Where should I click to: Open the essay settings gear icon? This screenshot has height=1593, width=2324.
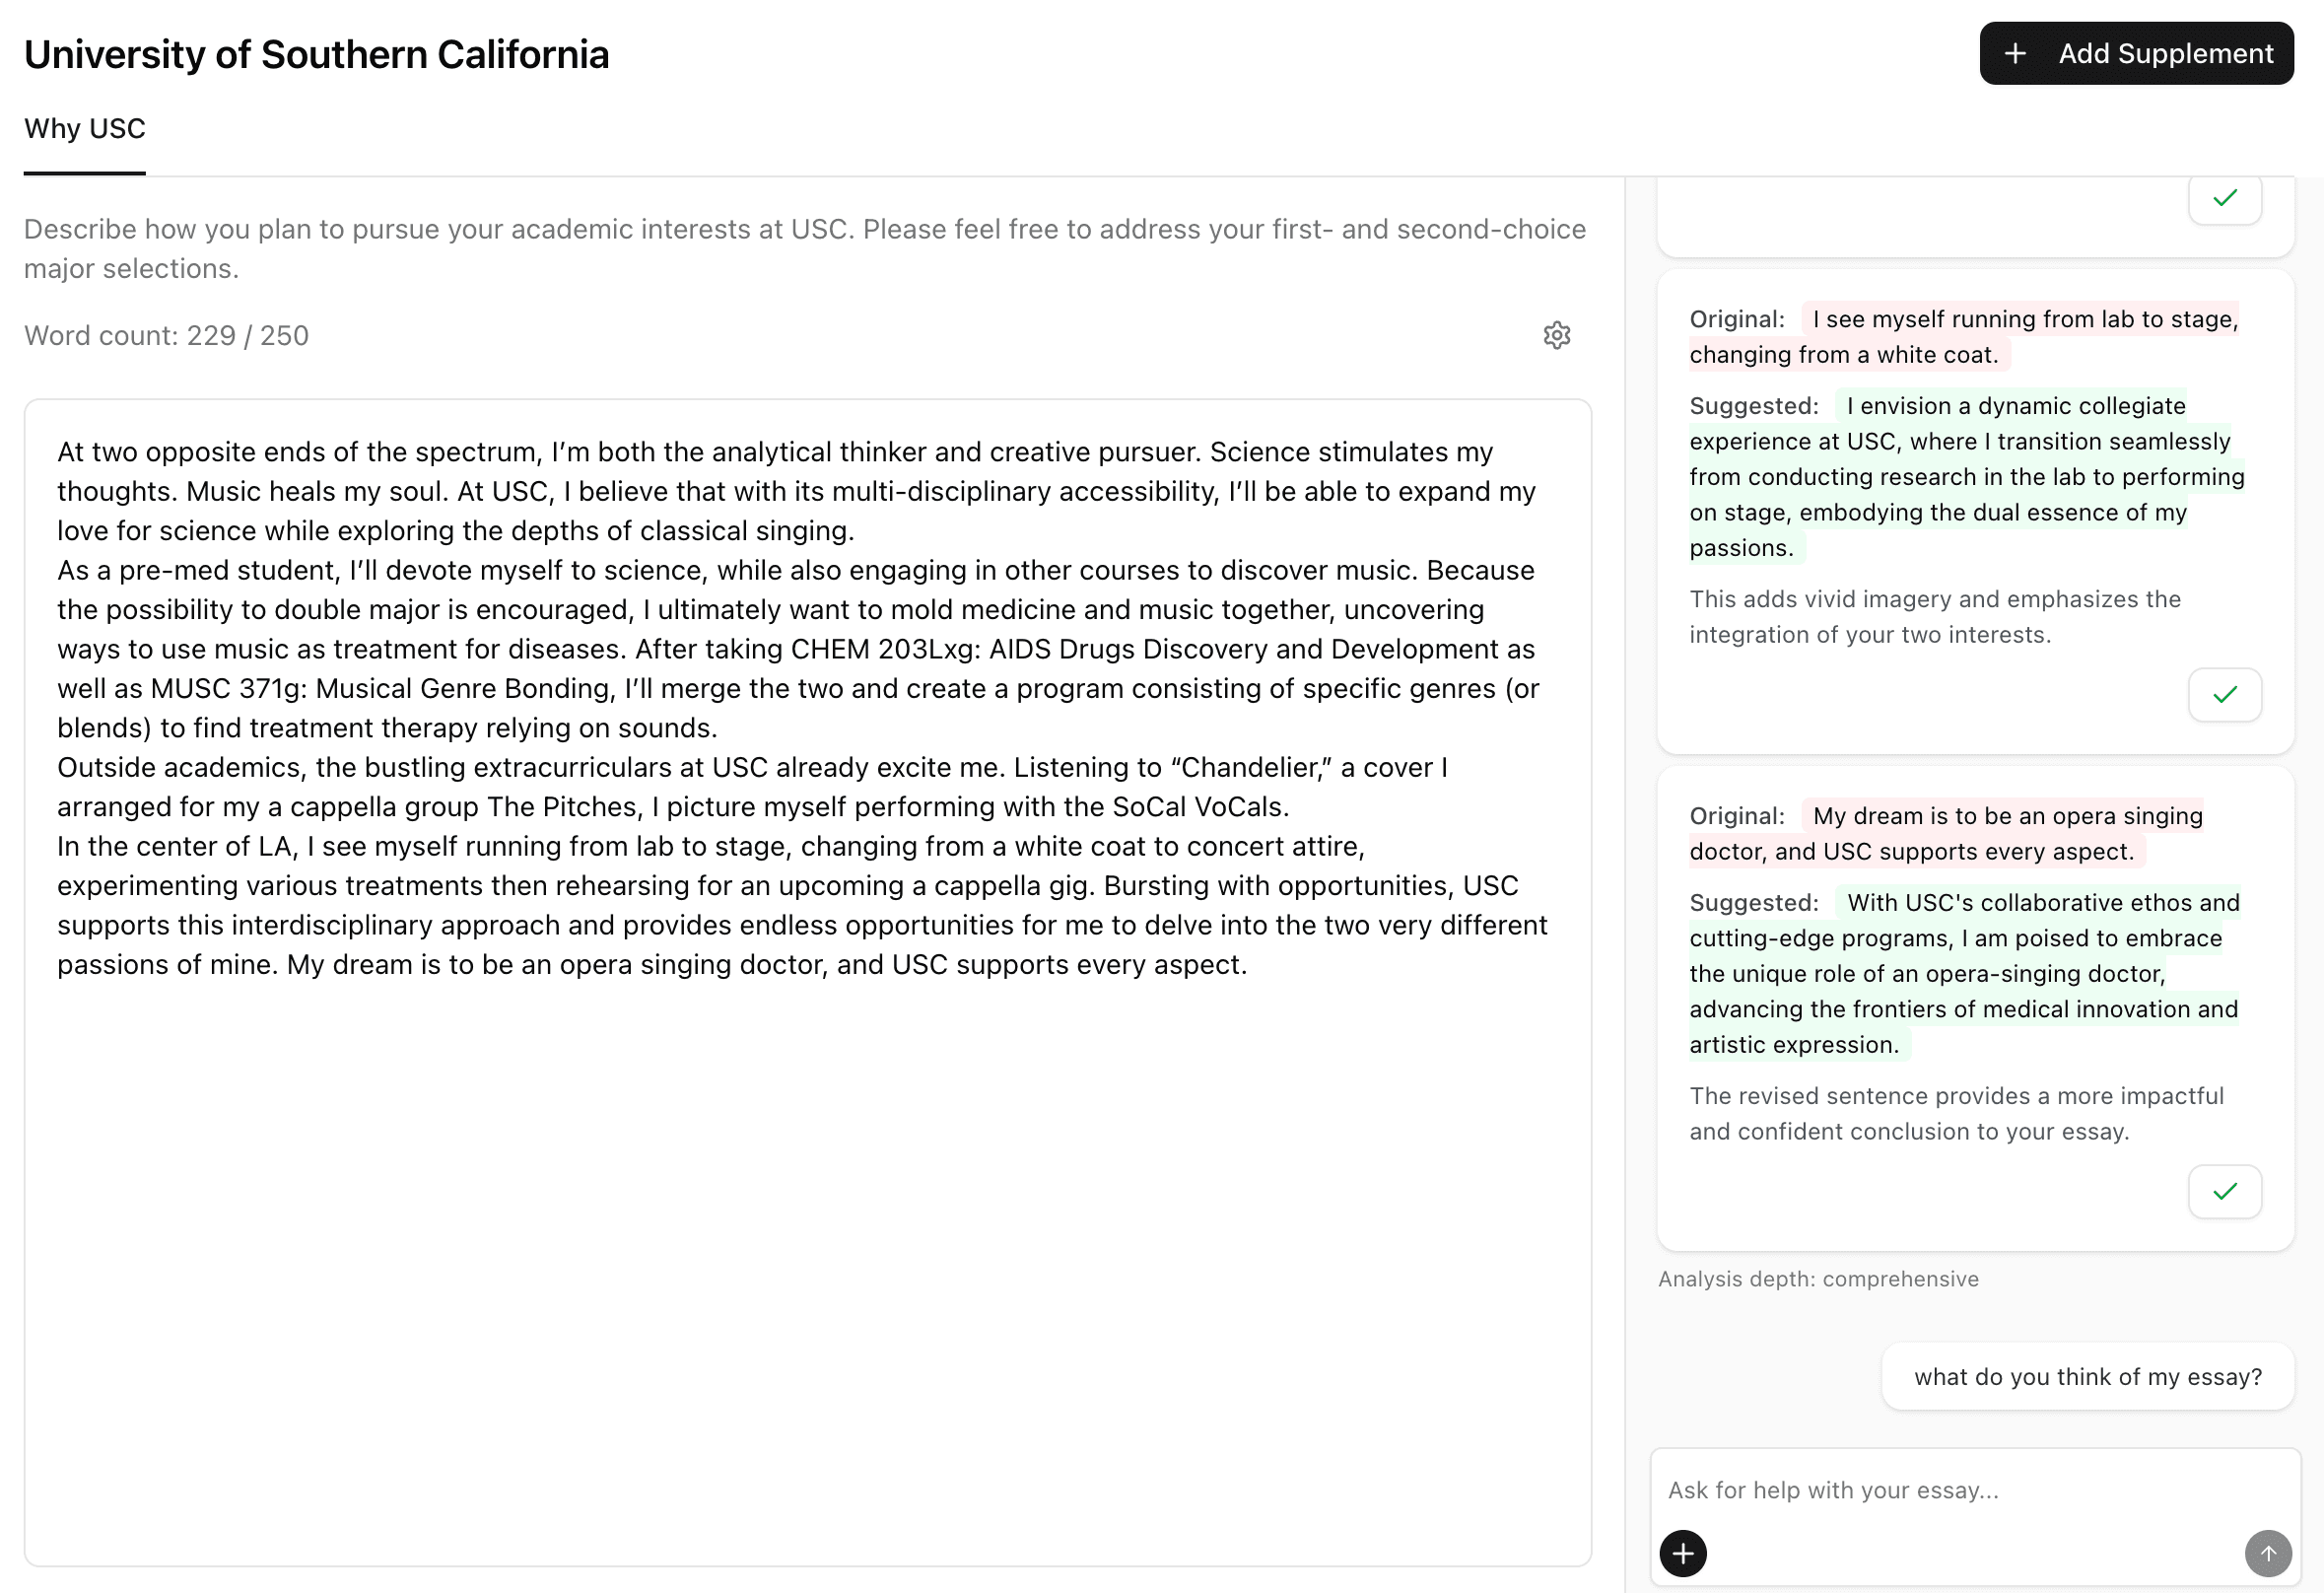coord(1556,335)
